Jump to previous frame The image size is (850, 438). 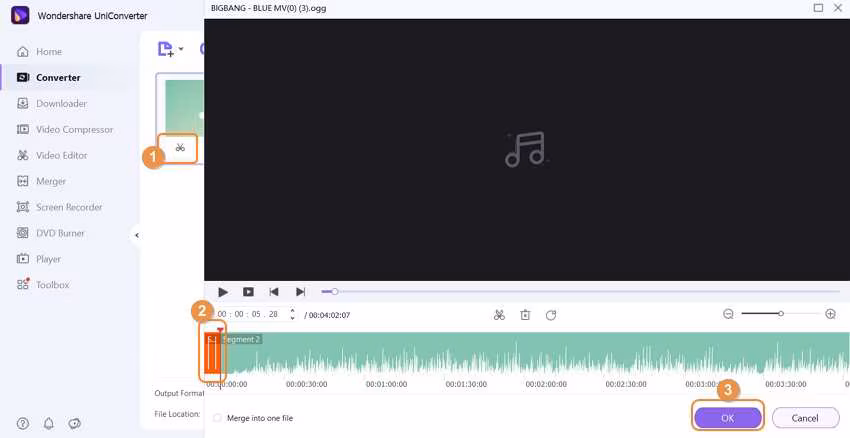tap(274, 292)
